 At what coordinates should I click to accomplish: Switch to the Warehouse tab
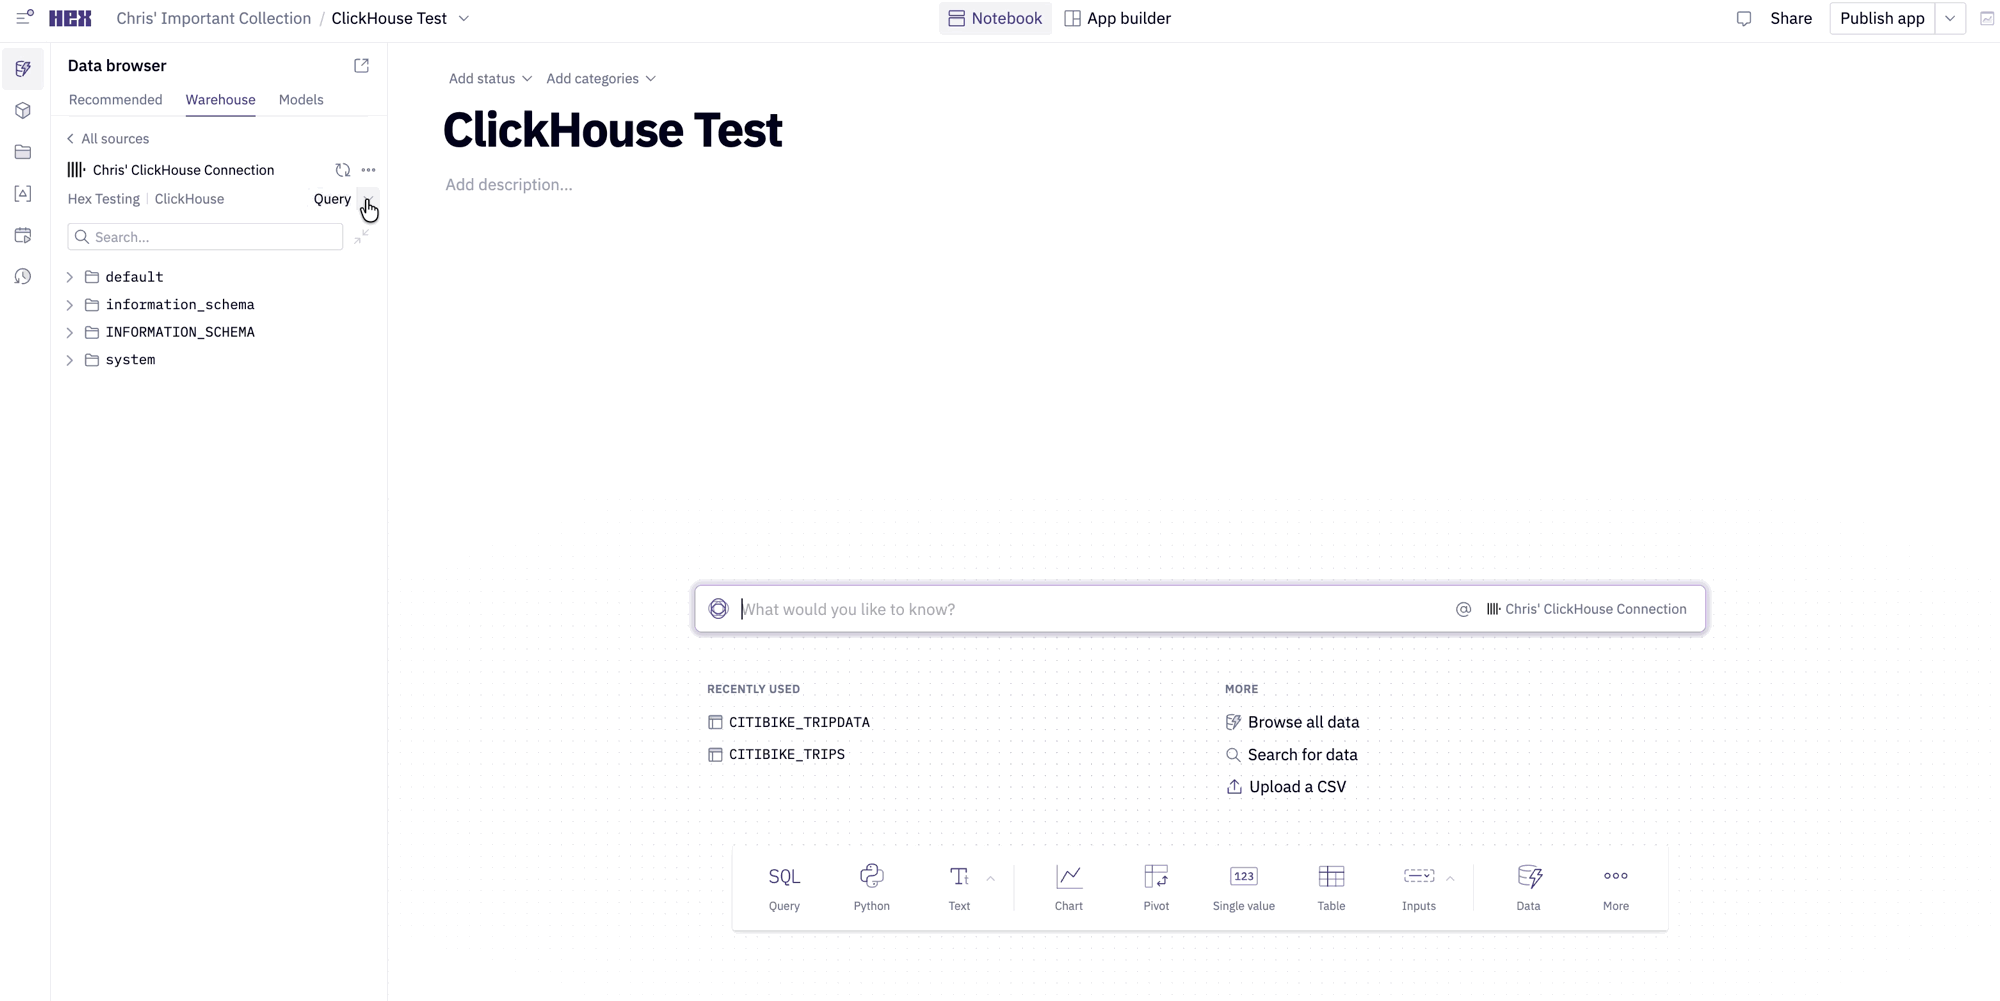tap(220, 100)
